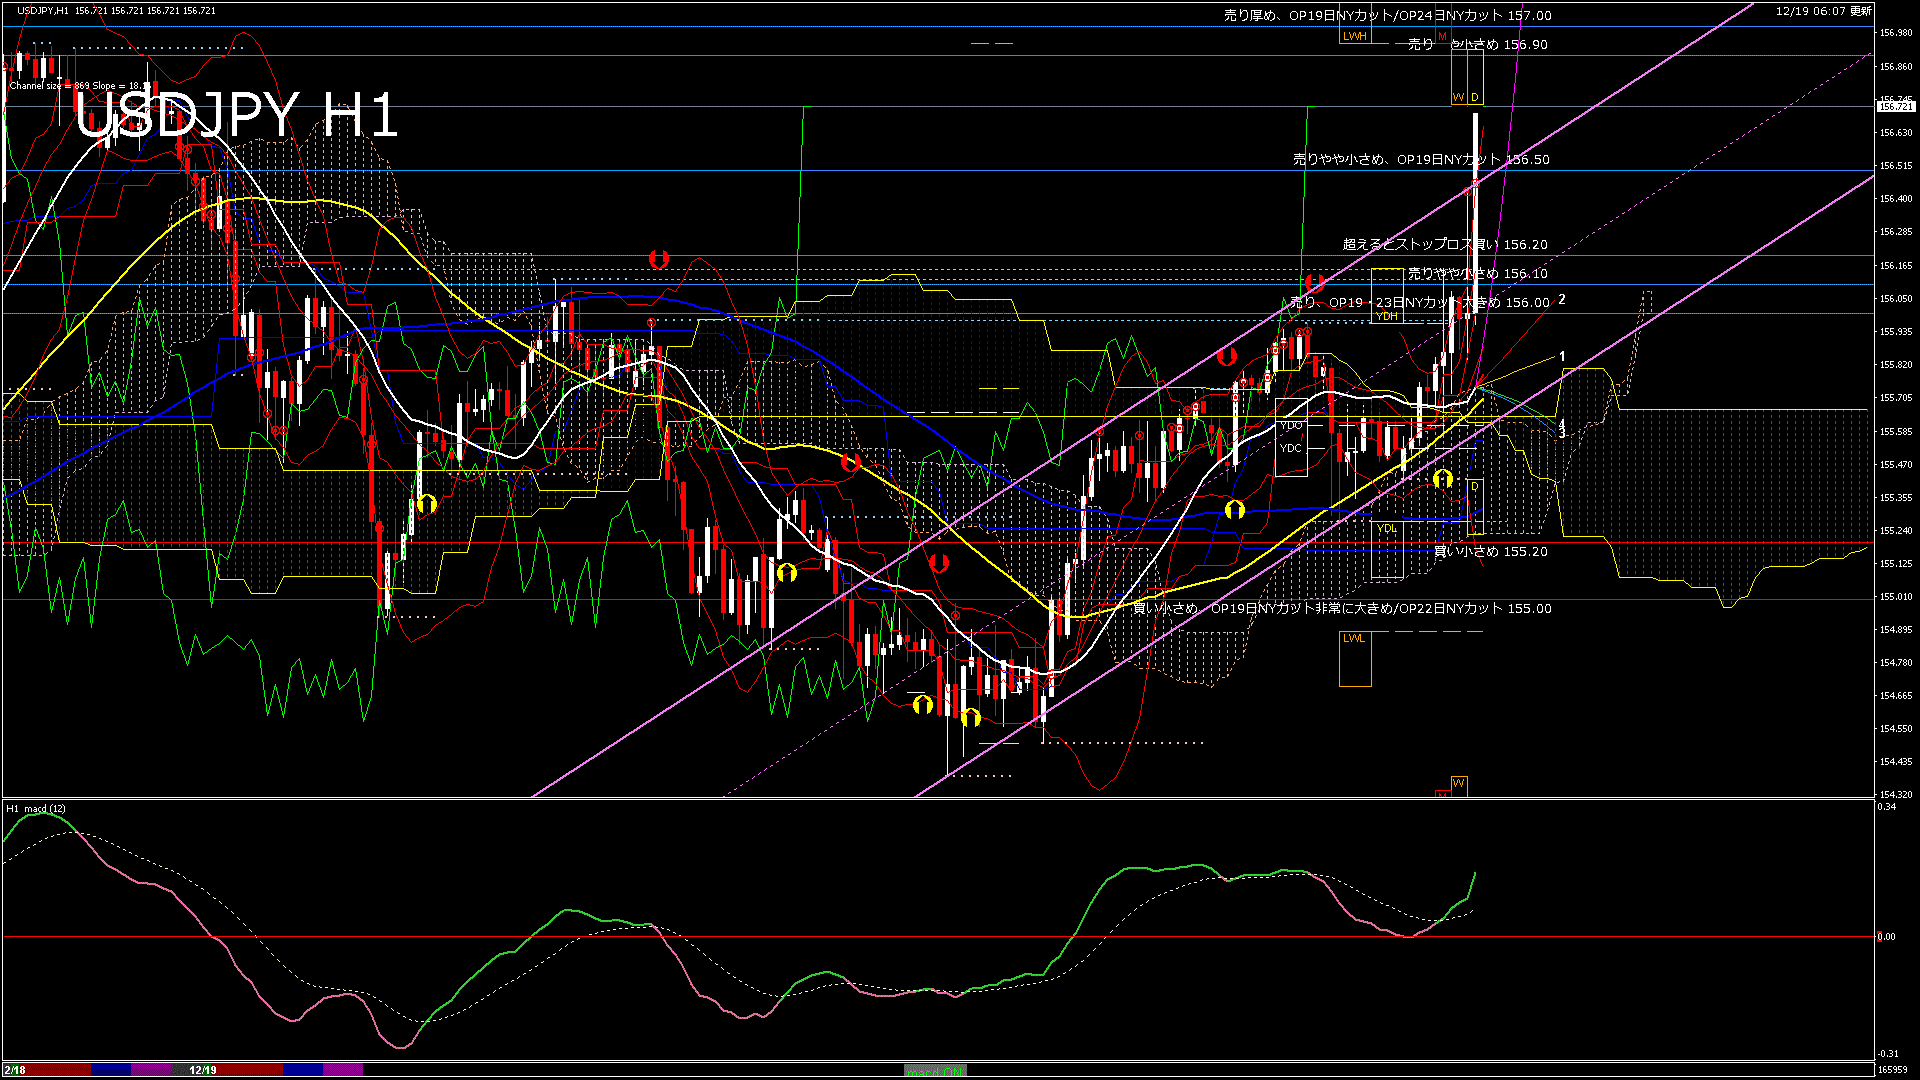
Task: Toggle the macd ON button
Action: [935, 1071]
